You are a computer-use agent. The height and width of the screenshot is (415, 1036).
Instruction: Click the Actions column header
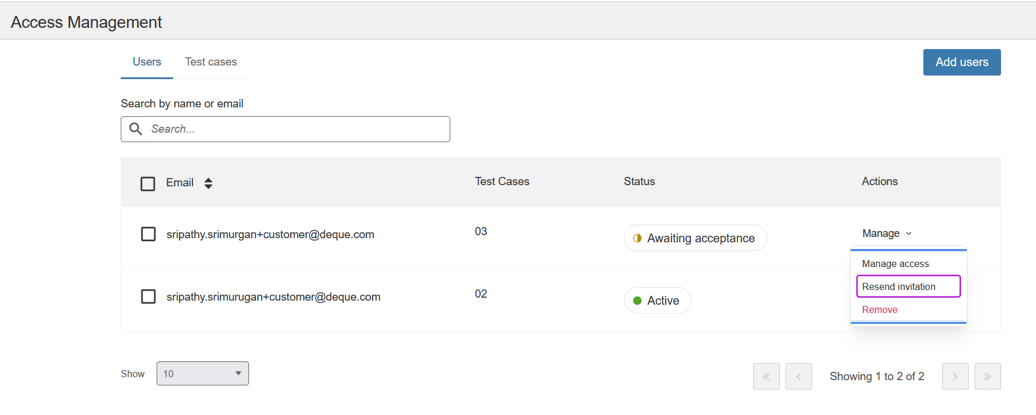point(879,181)
